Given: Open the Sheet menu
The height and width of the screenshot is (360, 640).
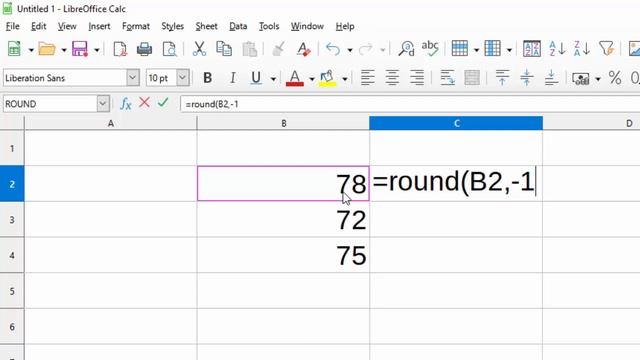Looking at the screenshot, I should pos(207,26).
